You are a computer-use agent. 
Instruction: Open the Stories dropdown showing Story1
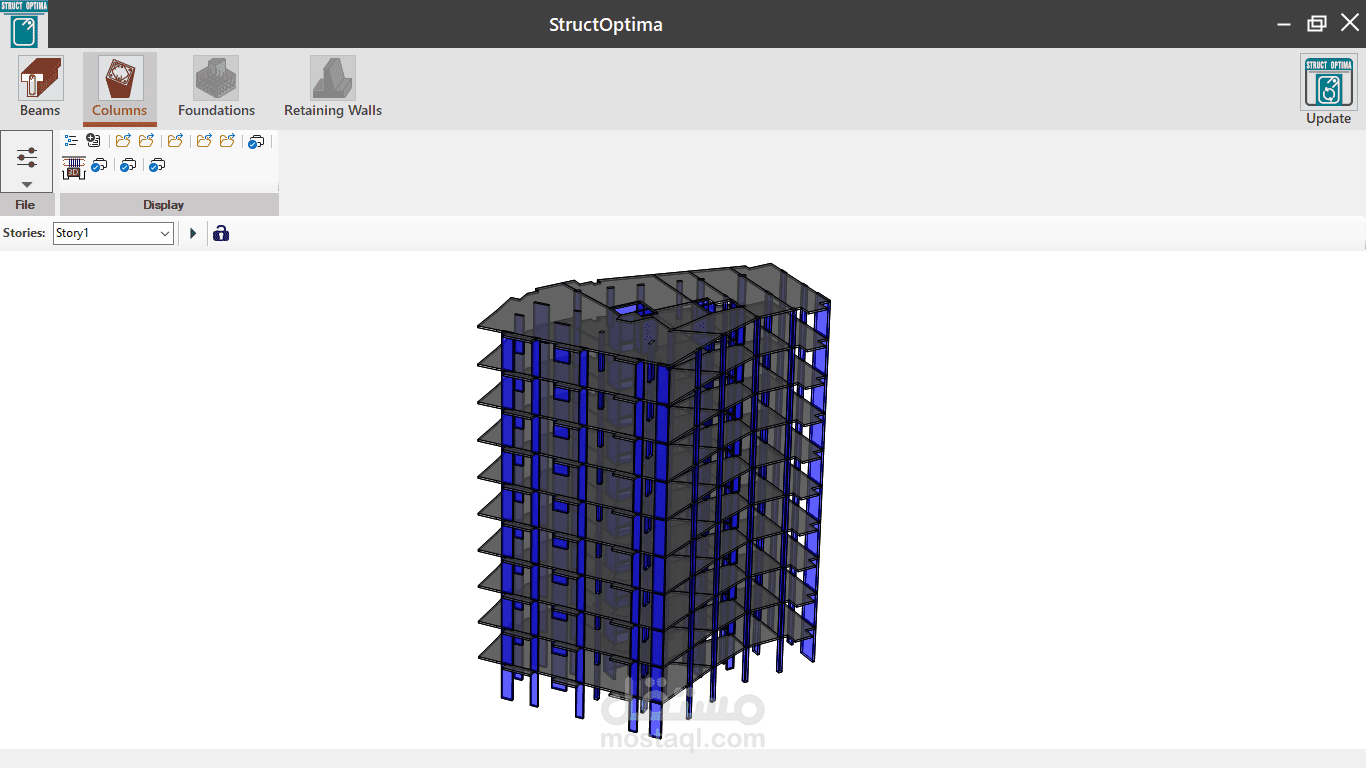[x=114, y=233]
